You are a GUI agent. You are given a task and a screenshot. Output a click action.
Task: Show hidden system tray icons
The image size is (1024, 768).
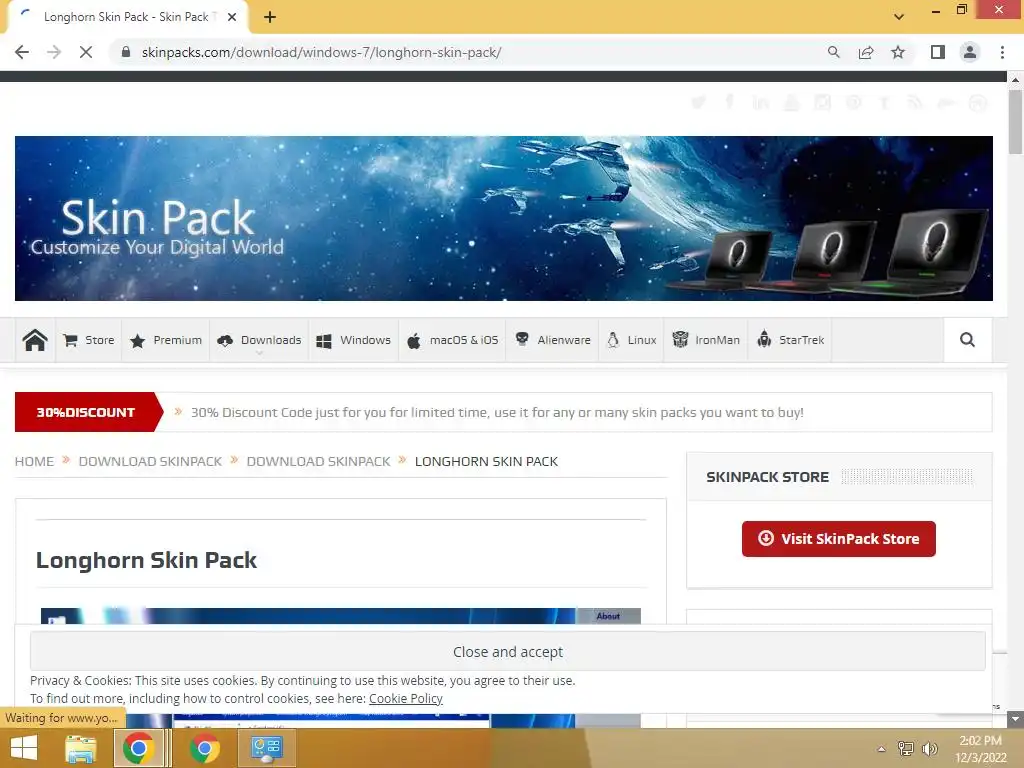[x=882, y=749]
